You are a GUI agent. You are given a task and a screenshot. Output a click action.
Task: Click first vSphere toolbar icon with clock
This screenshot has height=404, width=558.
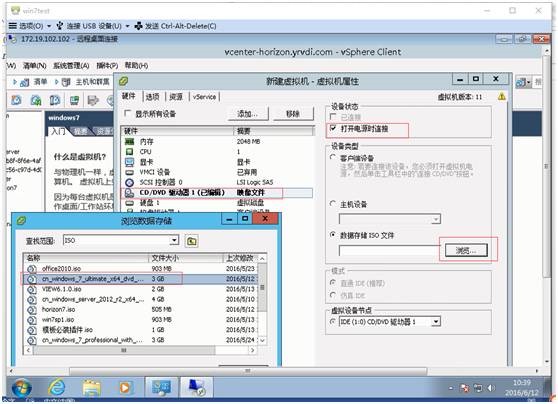click(16, 100)
